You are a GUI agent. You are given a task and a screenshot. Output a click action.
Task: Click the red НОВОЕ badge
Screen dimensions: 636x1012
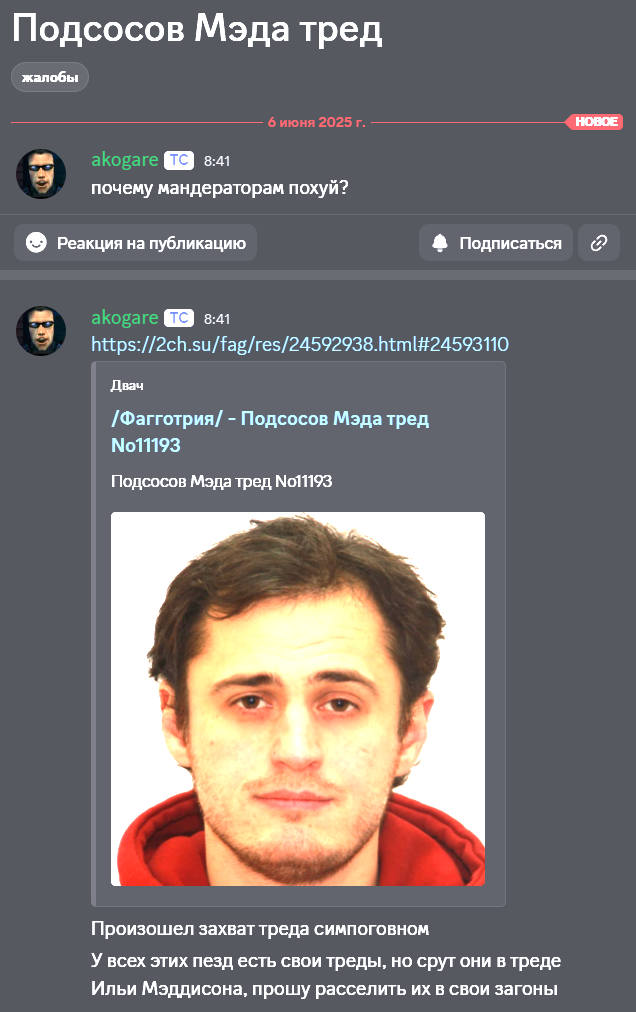click(595, 122)
